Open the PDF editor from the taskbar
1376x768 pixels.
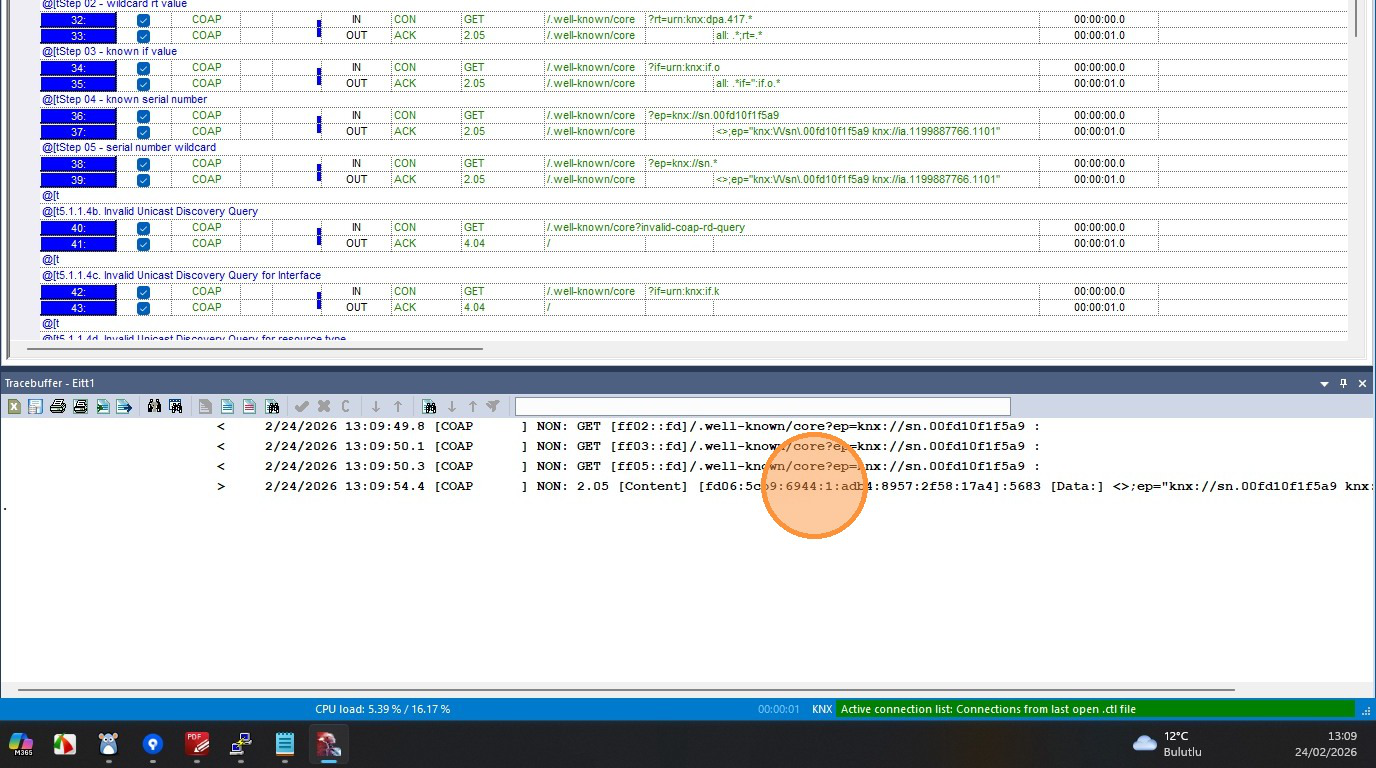pos(197,744)
